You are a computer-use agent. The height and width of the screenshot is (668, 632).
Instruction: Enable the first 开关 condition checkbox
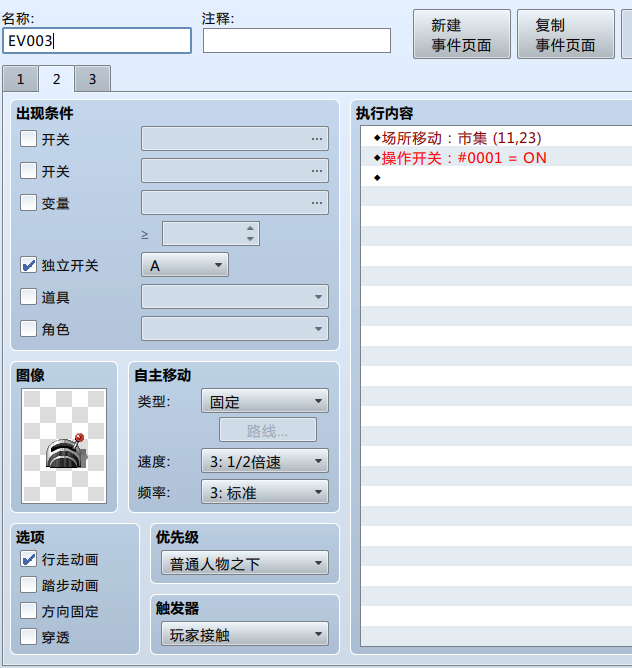[29, 139]
